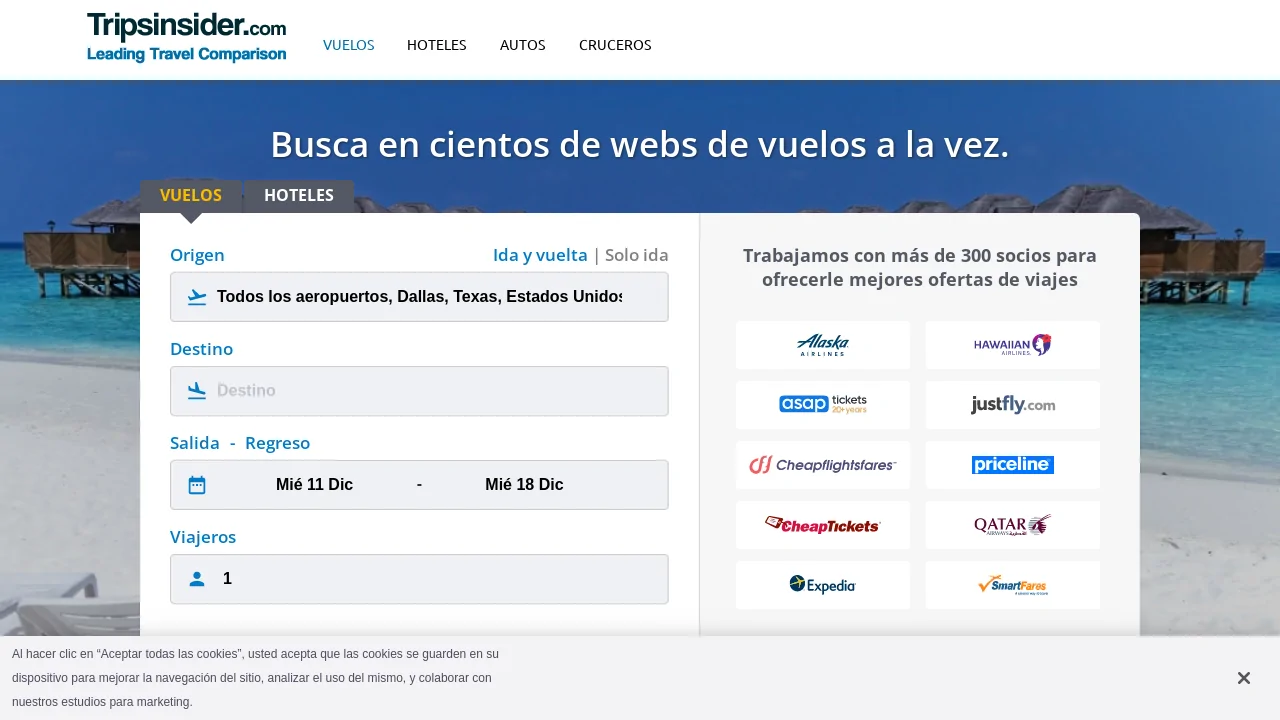Viewport: 1280px width, 720px height.
Task: Click the Destino input field
Action: [430, 391]
